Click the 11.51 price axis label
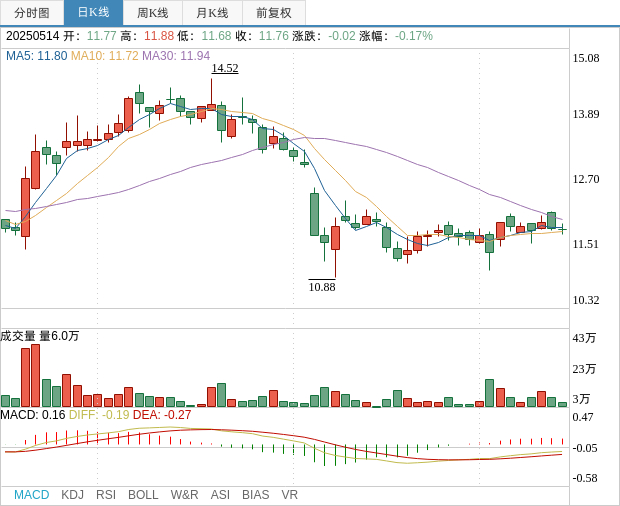Viewport: 620px width, 506px height. tap(586, 244)
